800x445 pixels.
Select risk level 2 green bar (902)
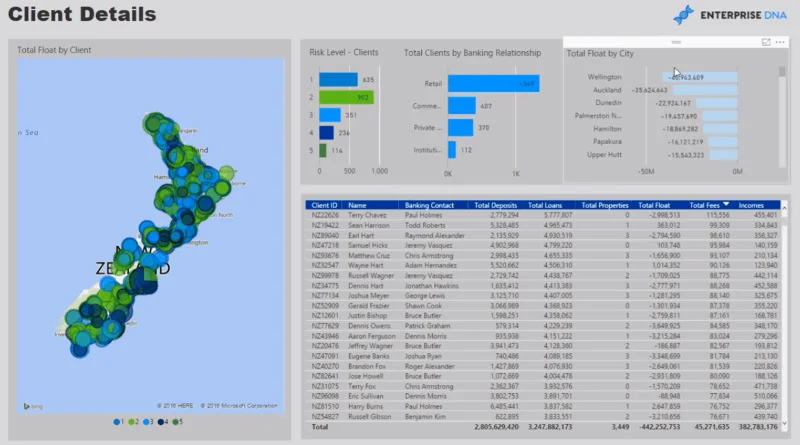346,97
